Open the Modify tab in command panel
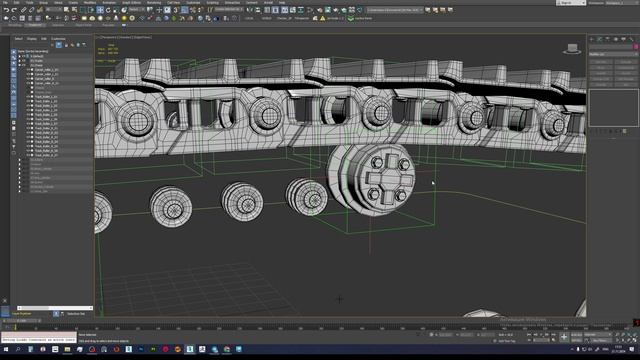 click(600, 39)
